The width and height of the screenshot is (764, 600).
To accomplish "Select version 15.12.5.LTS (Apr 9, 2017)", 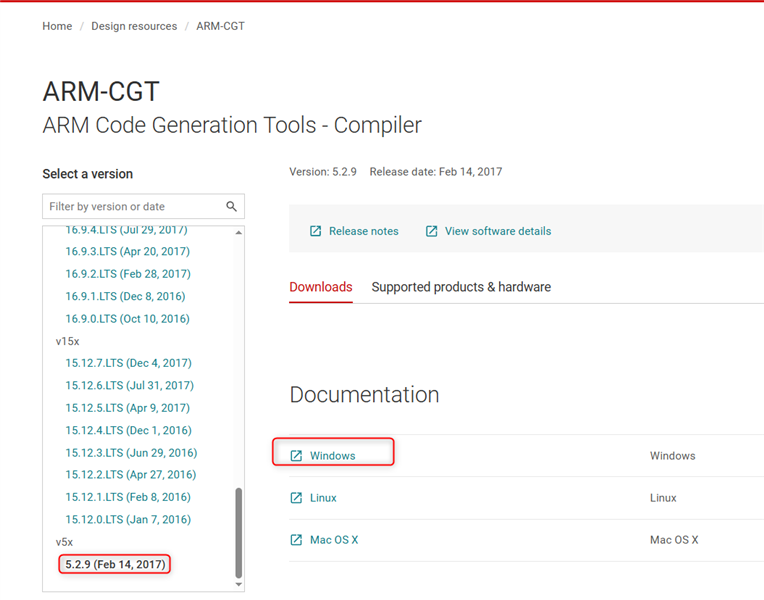I will click(128, 407).
